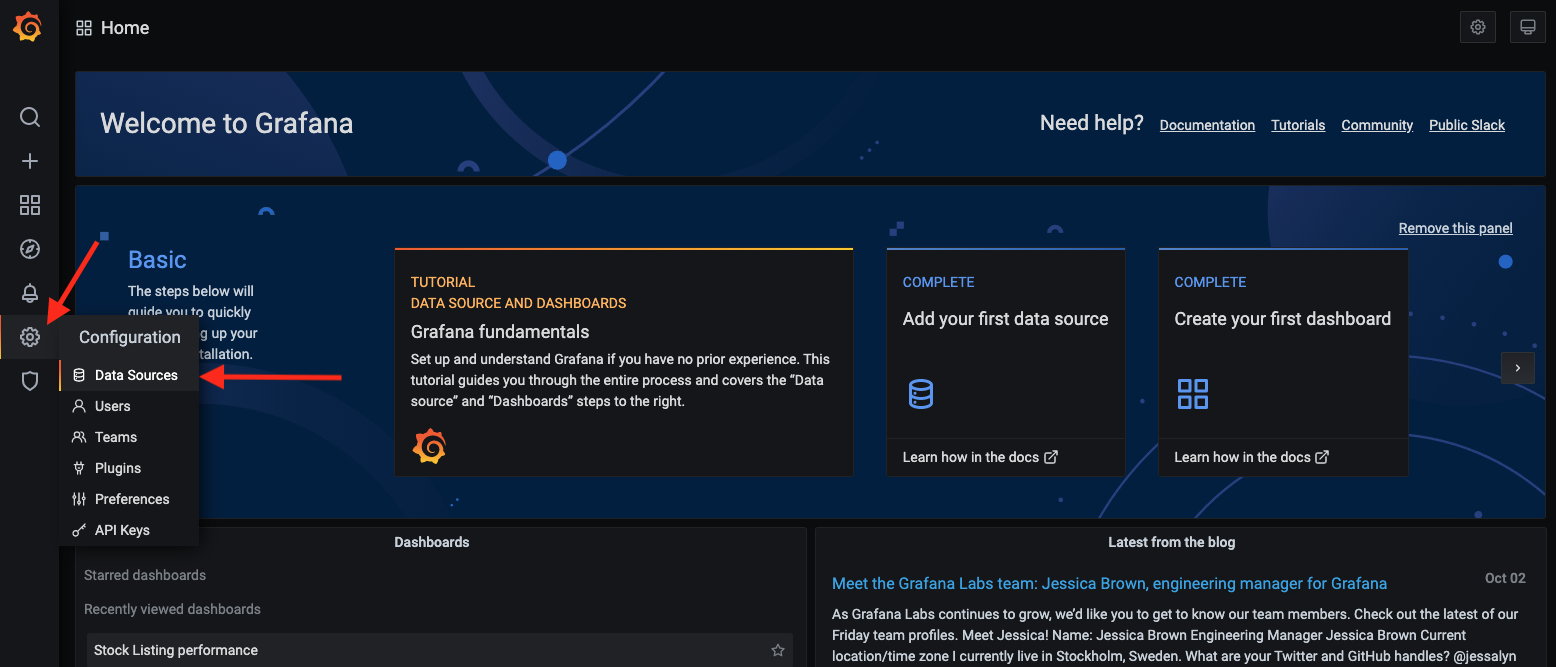Image resolution: width=1556 pixels, height=667 pixels.
Task: Open the Search sidebar icon
Action: [30, 117]
